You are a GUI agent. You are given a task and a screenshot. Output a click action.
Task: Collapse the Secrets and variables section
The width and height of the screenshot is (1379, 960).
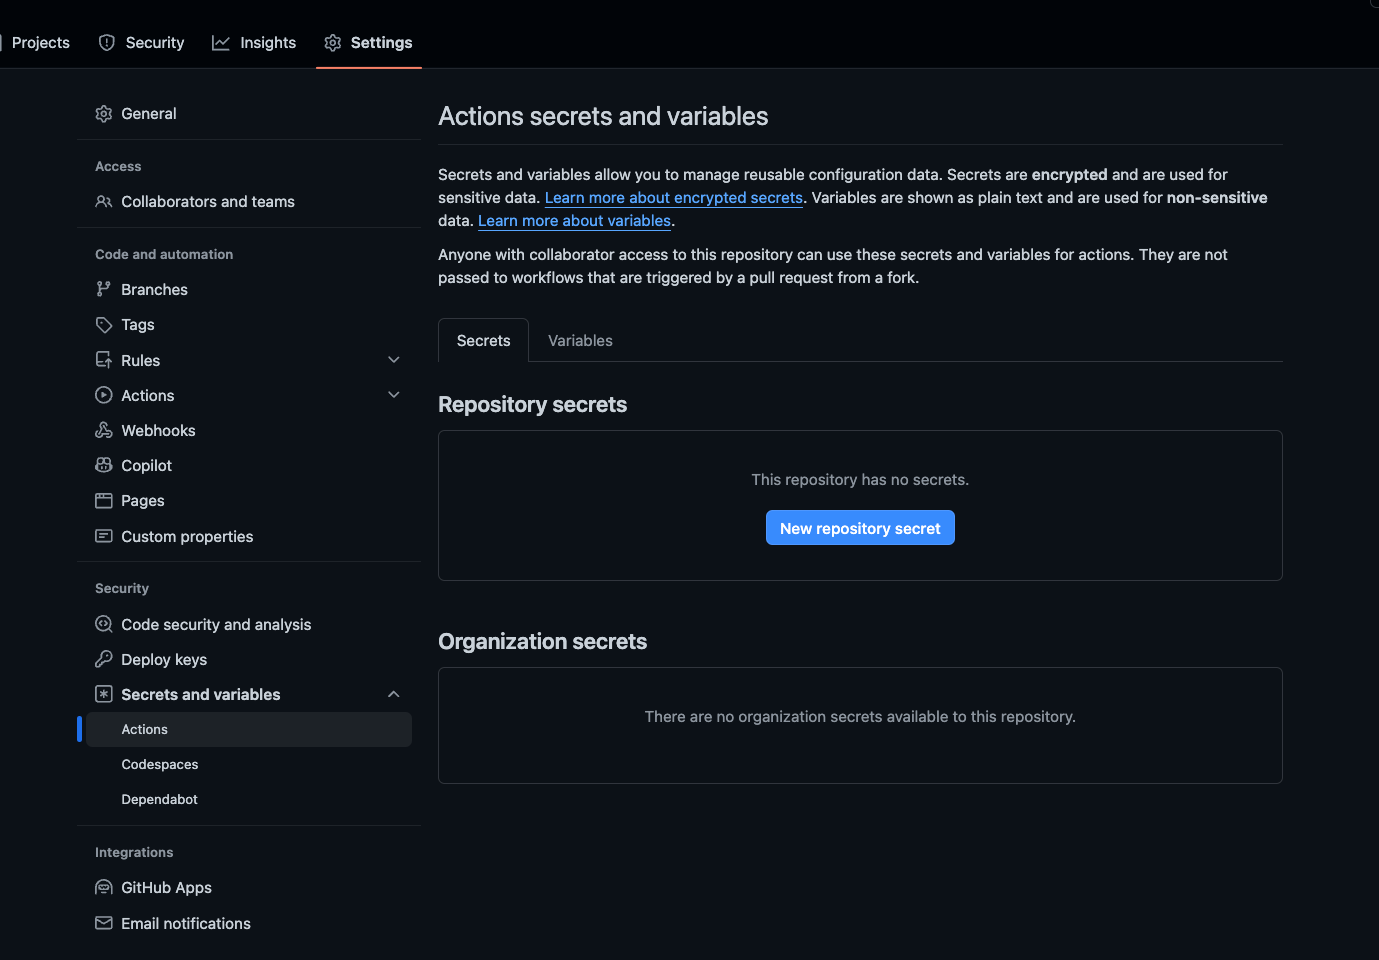pos(393,693)
